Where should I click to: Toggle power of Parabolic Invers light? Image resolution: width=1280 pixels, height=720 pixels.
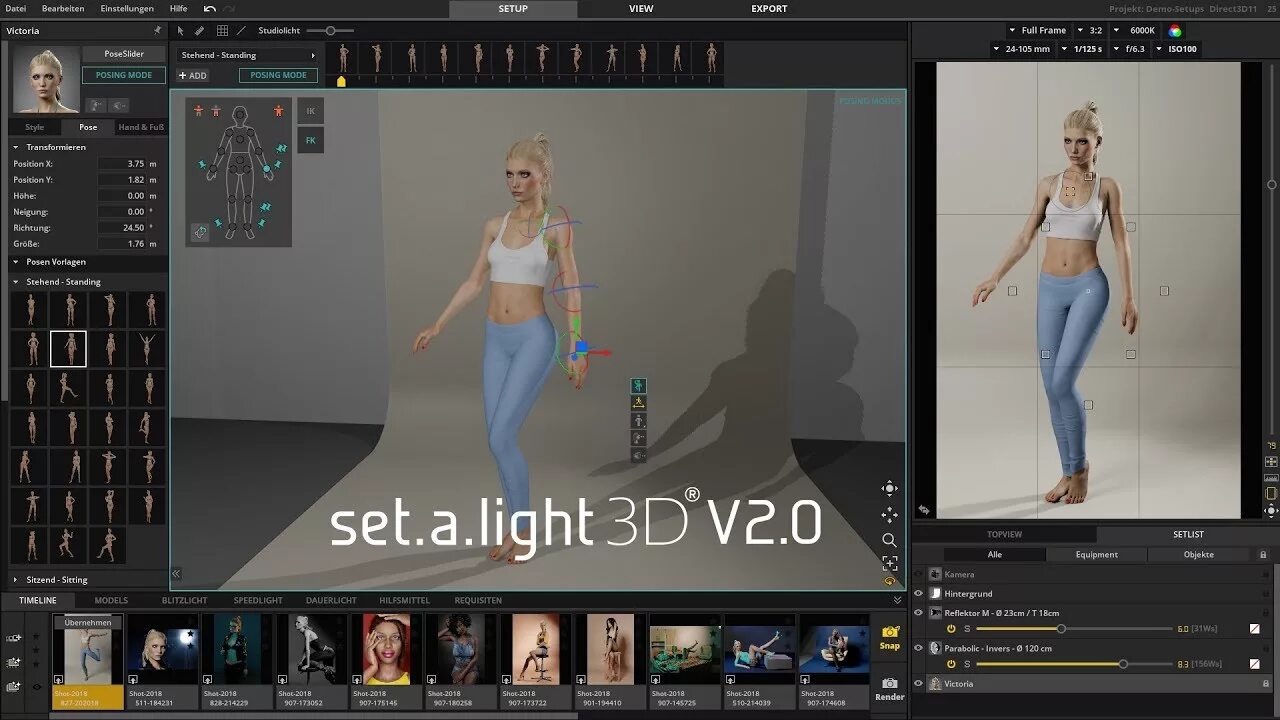pyautogui.click(x=951, y=664)
